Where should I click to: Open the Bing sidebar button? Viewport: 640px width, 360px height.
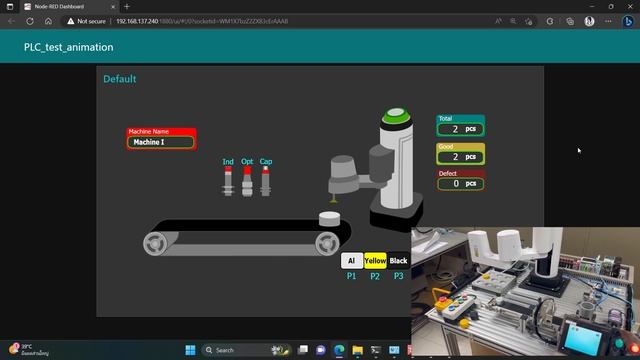(x=628, y=21)
